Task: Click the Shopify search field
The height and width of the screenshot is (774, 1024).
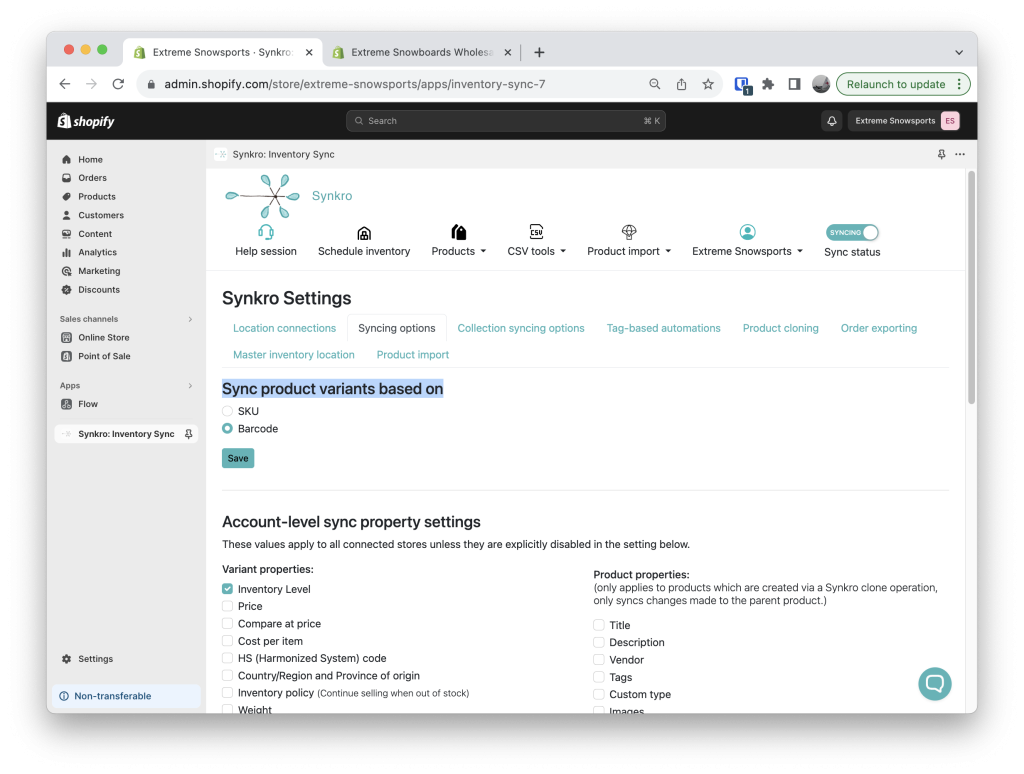Action: (505, 121)
